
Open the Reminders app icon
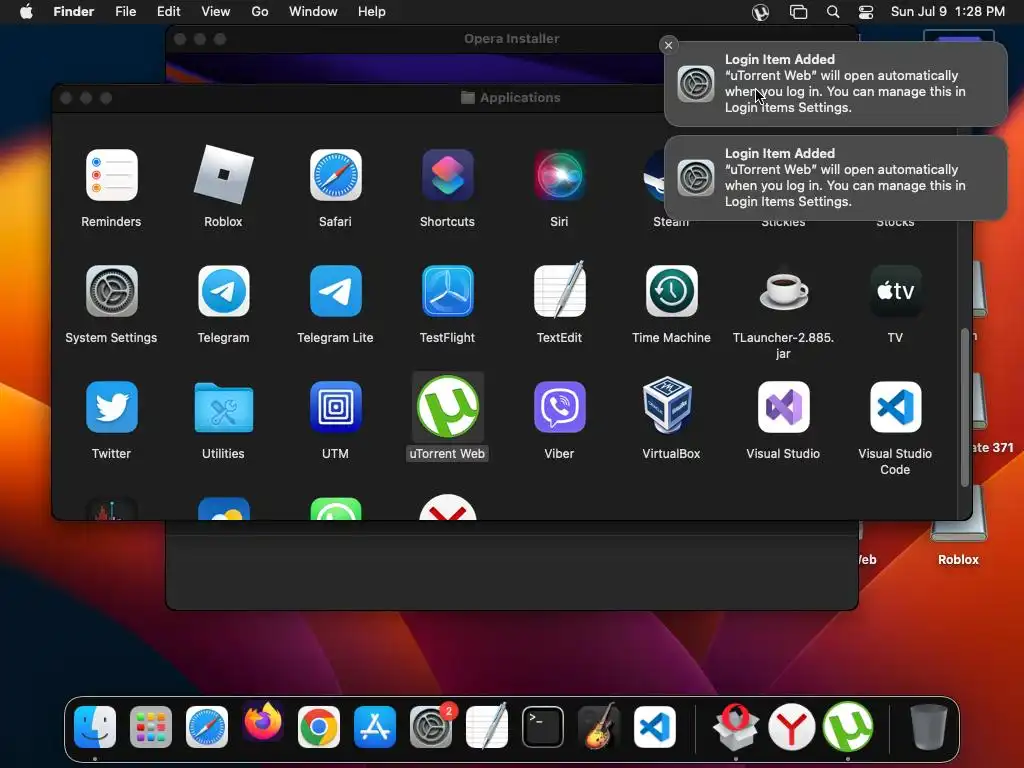[112, 175]
